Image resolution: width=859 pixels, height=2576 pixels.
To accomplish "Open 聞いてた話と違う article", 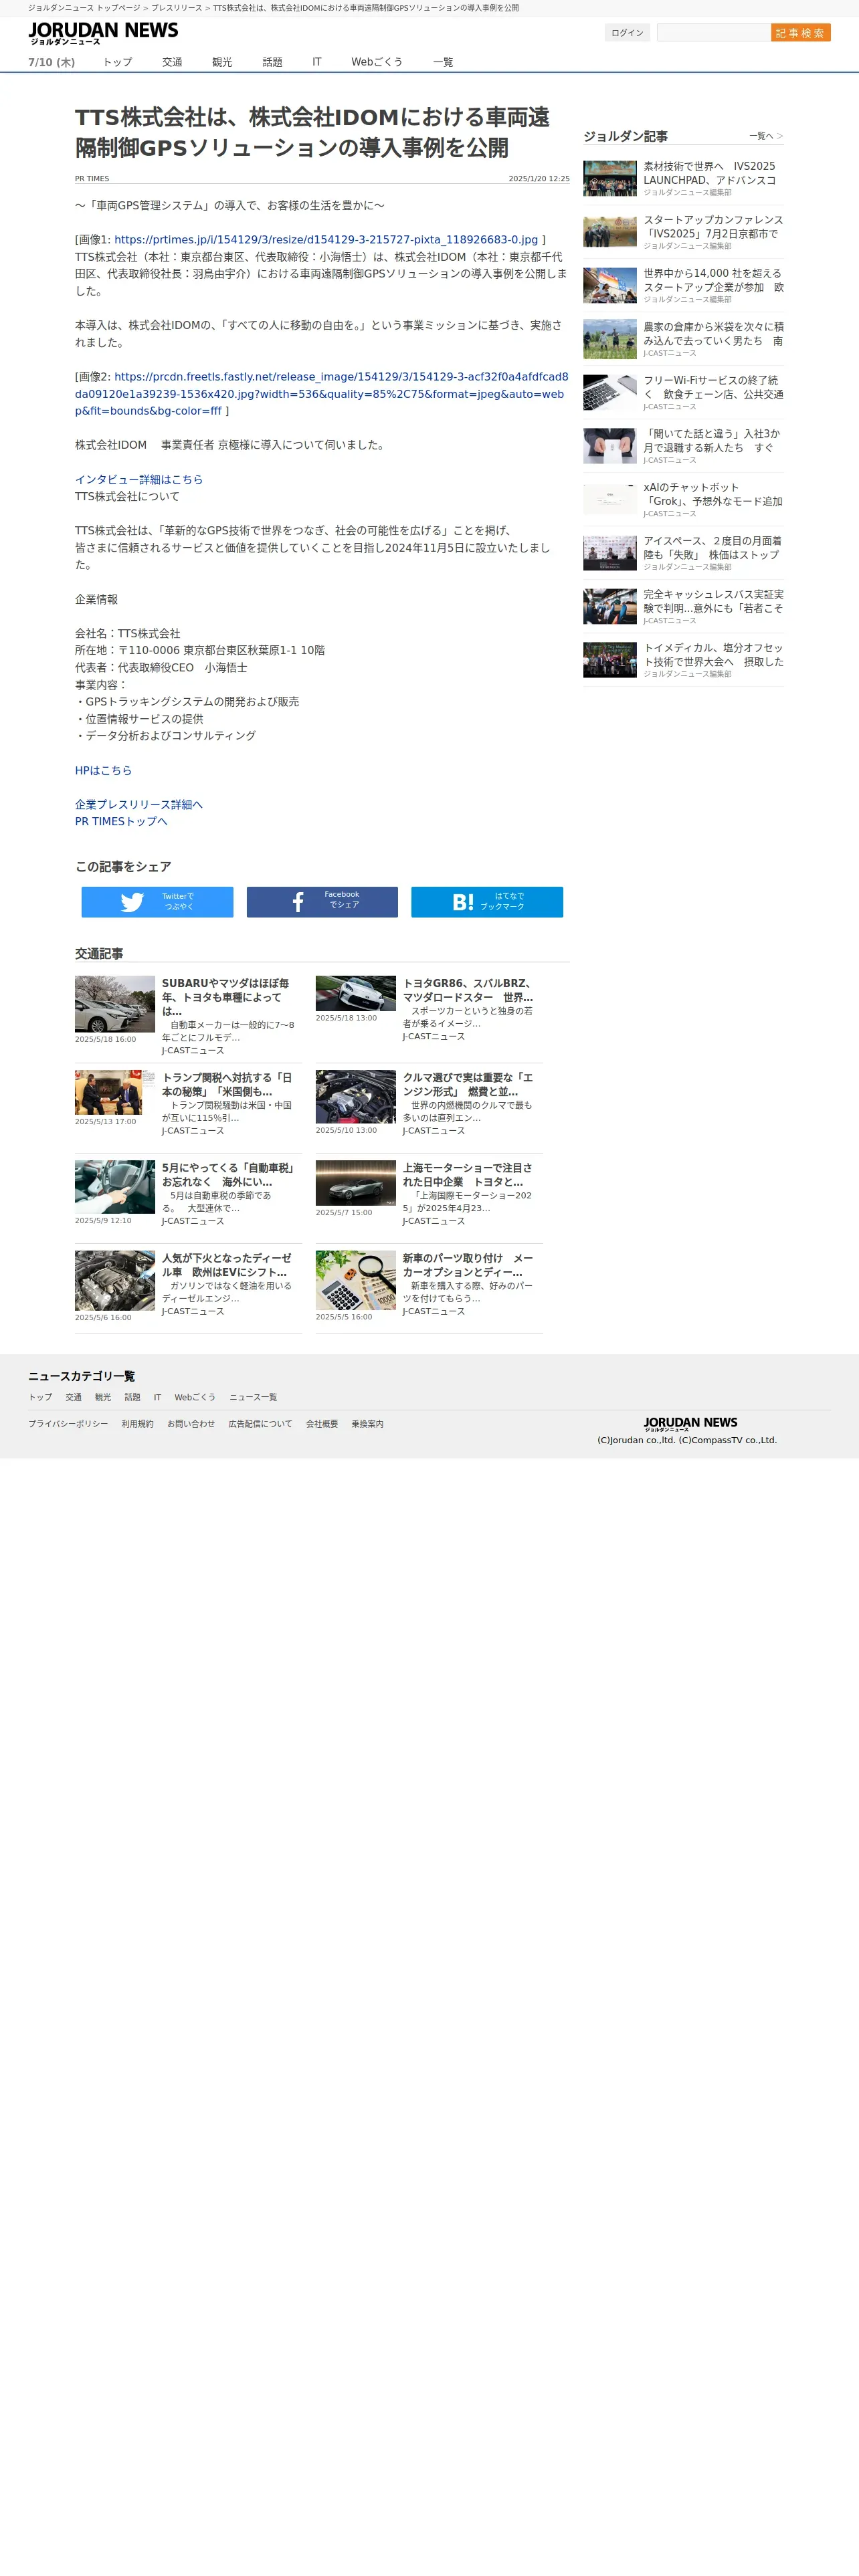I will (713, 441).
